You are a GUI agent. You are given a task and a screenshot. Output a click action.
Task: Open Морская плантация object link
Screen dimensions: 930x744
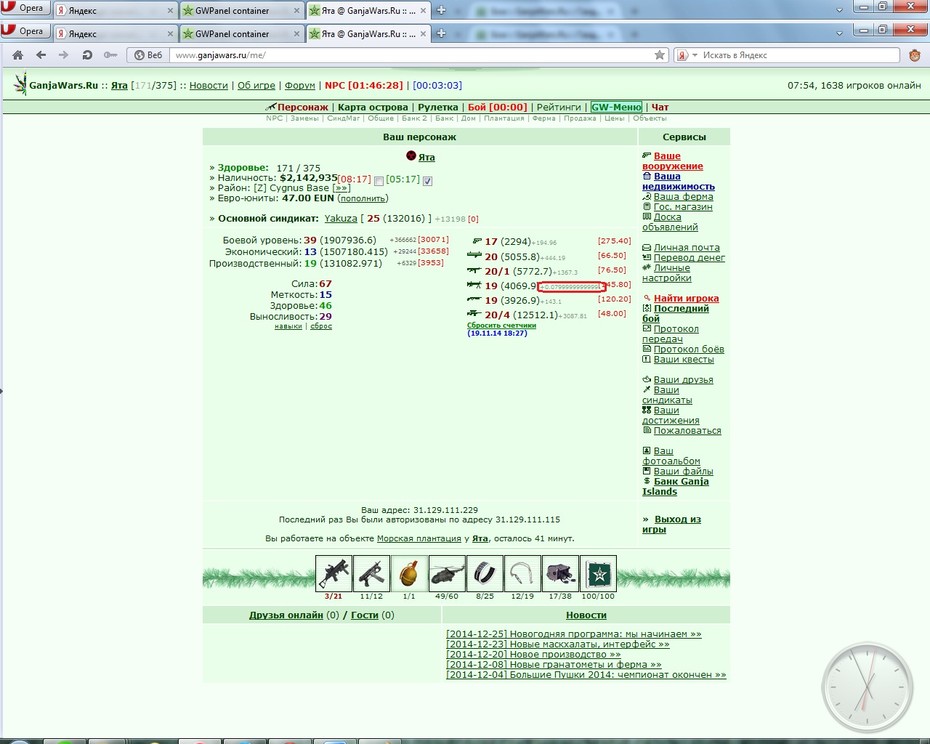click(419, 539)
